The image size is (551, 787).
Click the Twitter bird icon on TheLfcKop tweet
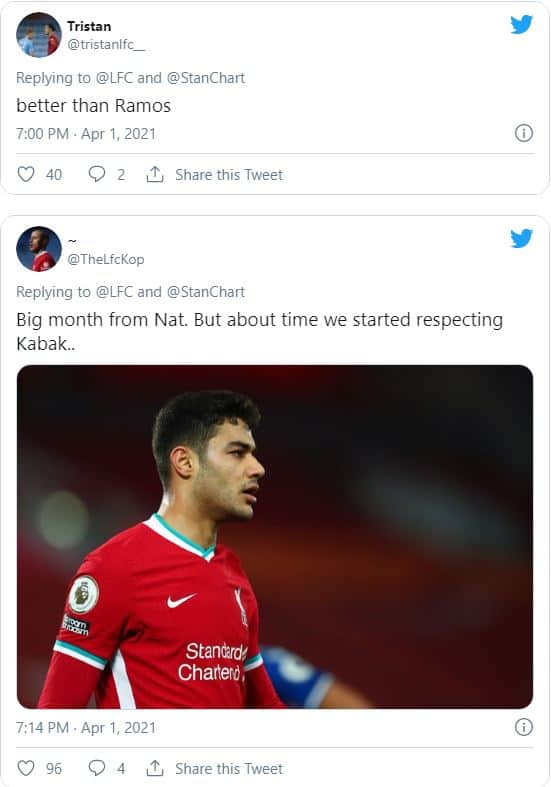click(x=521, y=238)
